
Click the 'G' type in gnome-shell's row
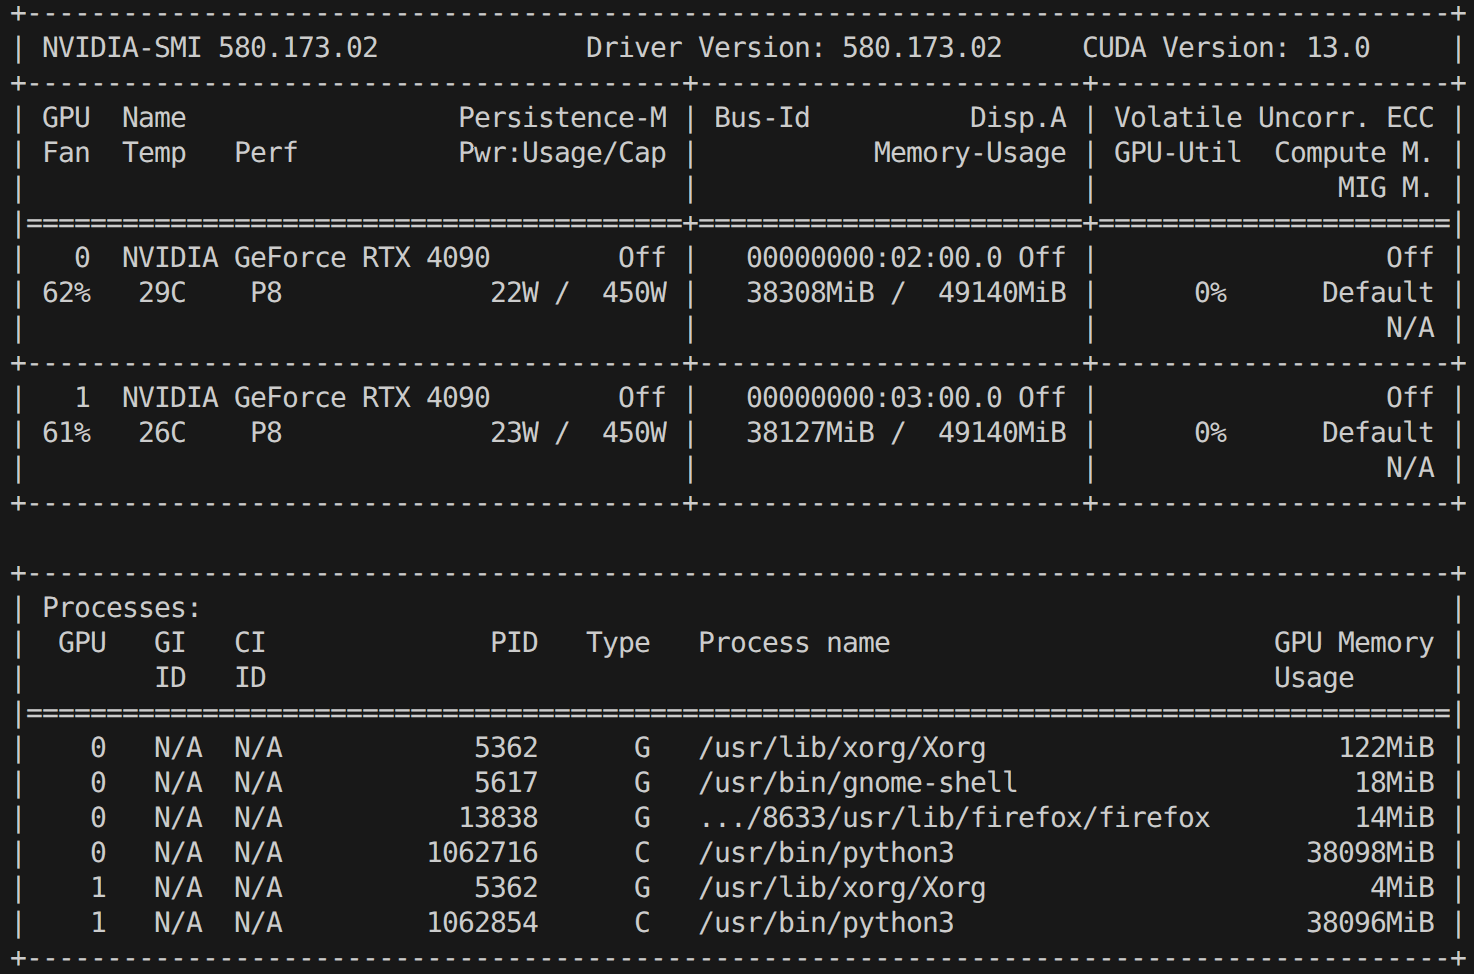click(642, 783)
